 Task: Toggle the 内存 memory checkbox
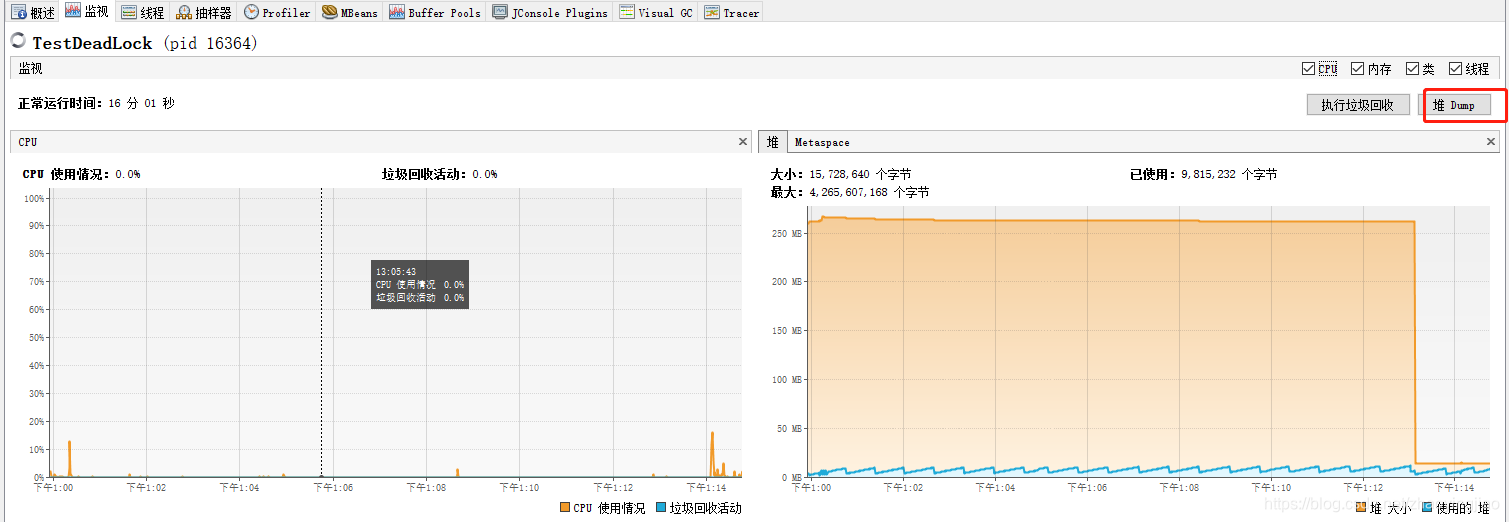tap(1357, 69)
